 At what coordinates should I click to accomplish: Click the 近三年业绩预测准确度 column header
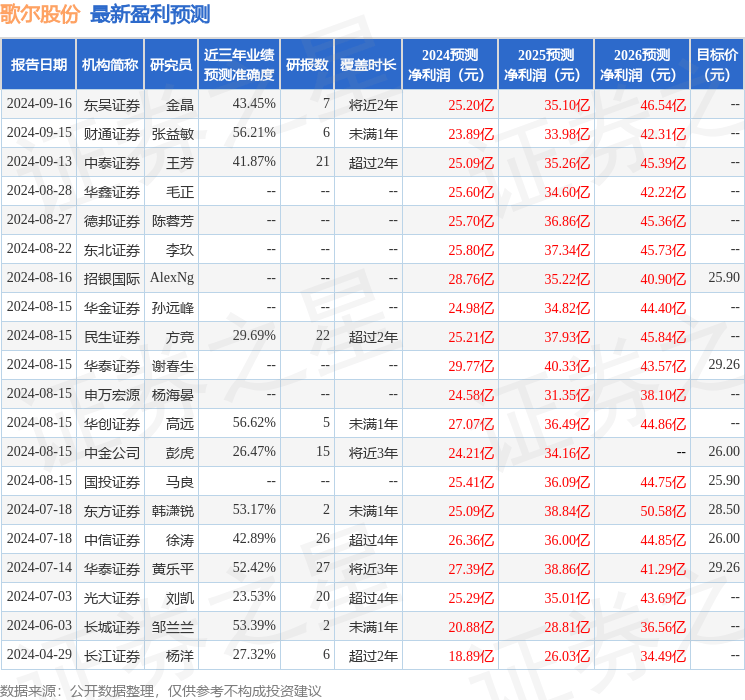(x=239, y=65)
